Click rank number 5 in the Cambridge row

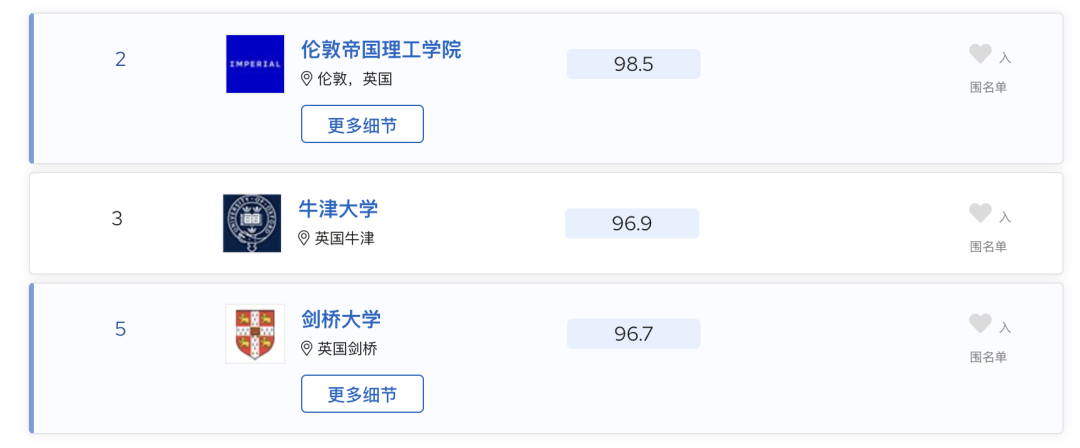(121, 329)
